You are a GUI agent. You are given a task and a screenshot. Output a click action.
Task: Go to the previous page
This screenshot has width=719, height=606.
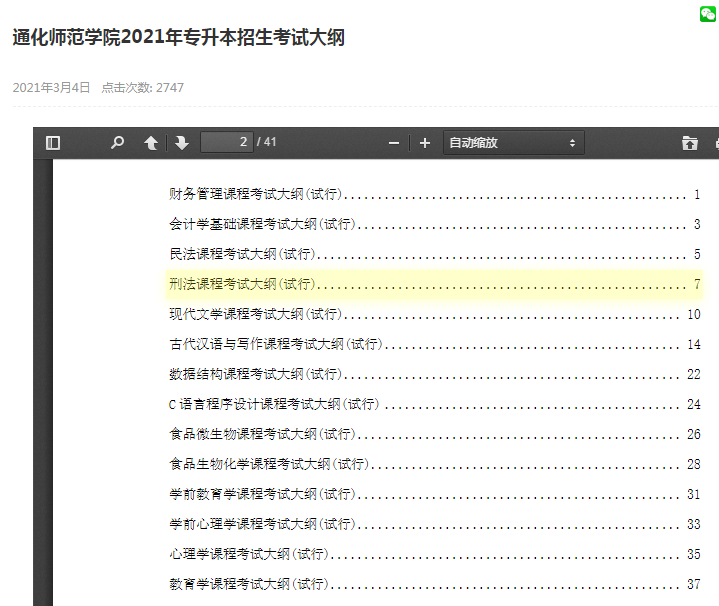(x=151, y=143)
